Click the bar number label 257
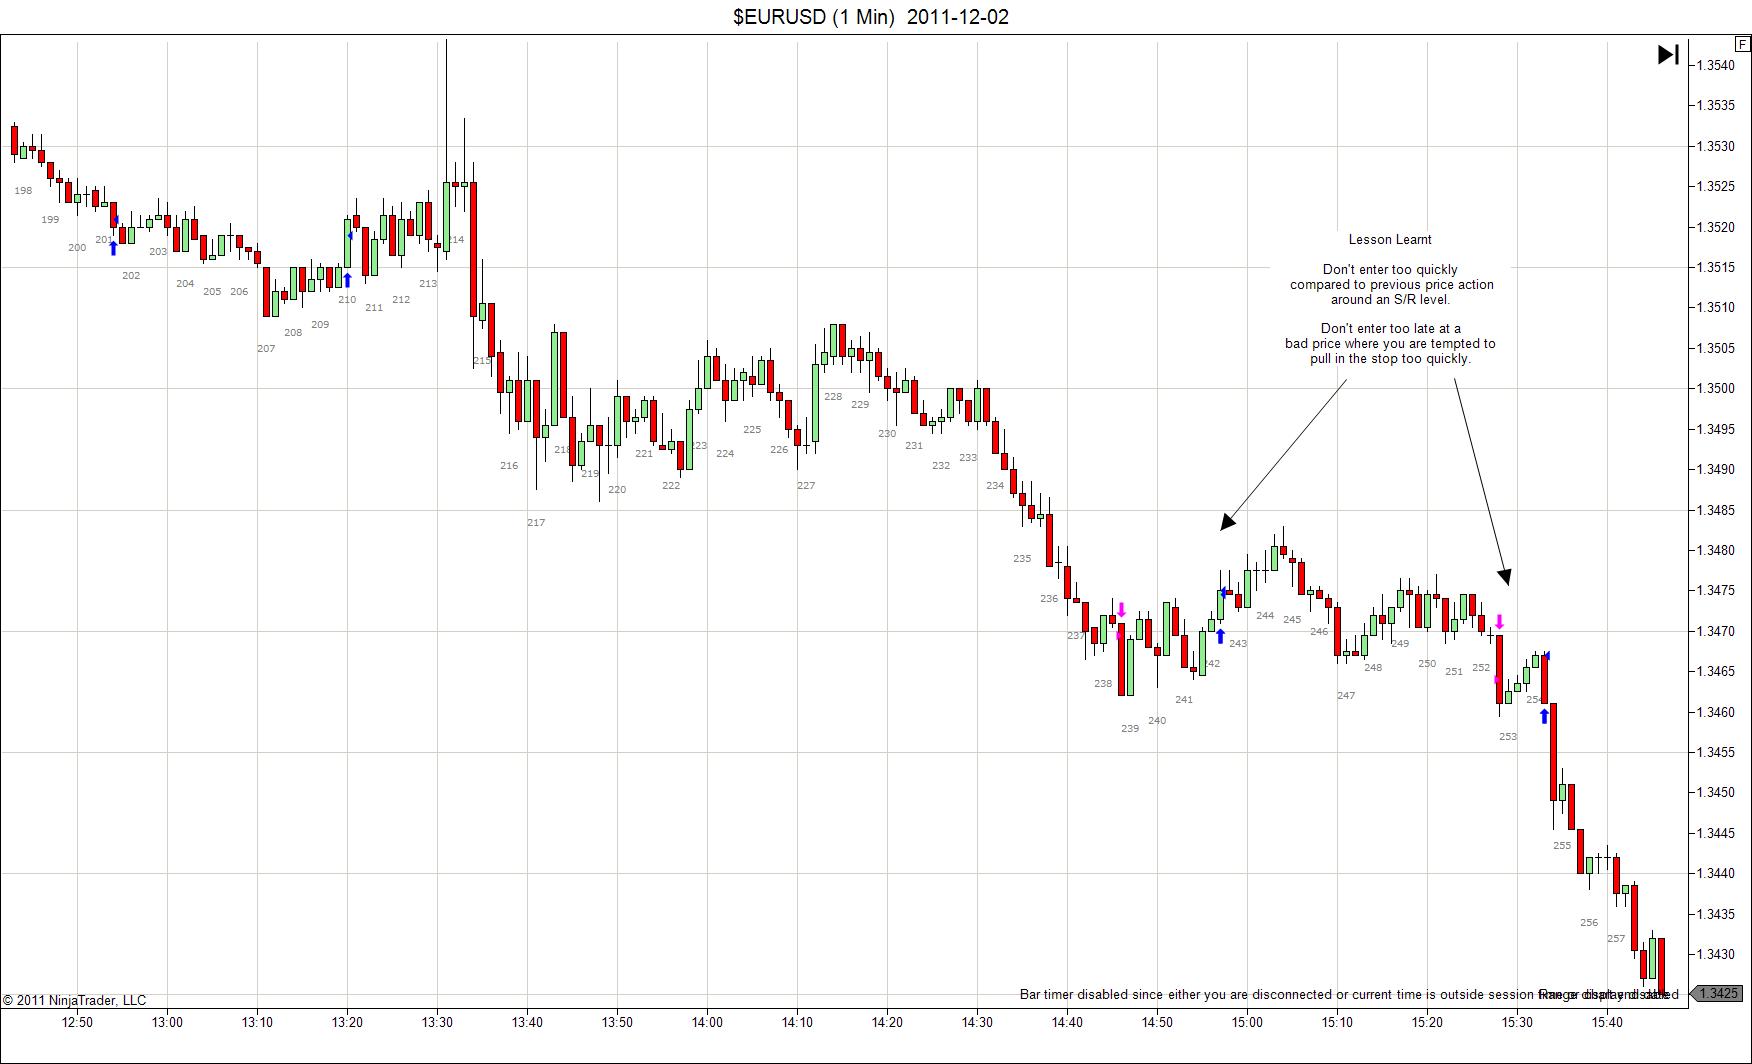Viewport: 1752px width, 1064px height. pyautogui.click(x=1616, y=938)
